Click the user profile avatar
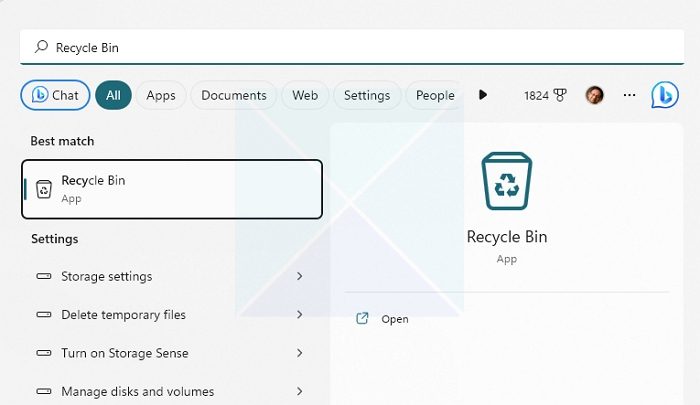The height and width of the screenshot is (405, 700). tap(594, 95)
